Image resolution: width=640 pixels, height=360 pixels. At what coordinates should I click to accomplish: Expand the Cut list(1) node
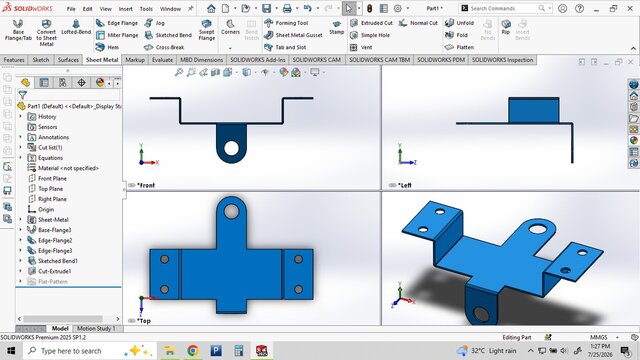20,147
